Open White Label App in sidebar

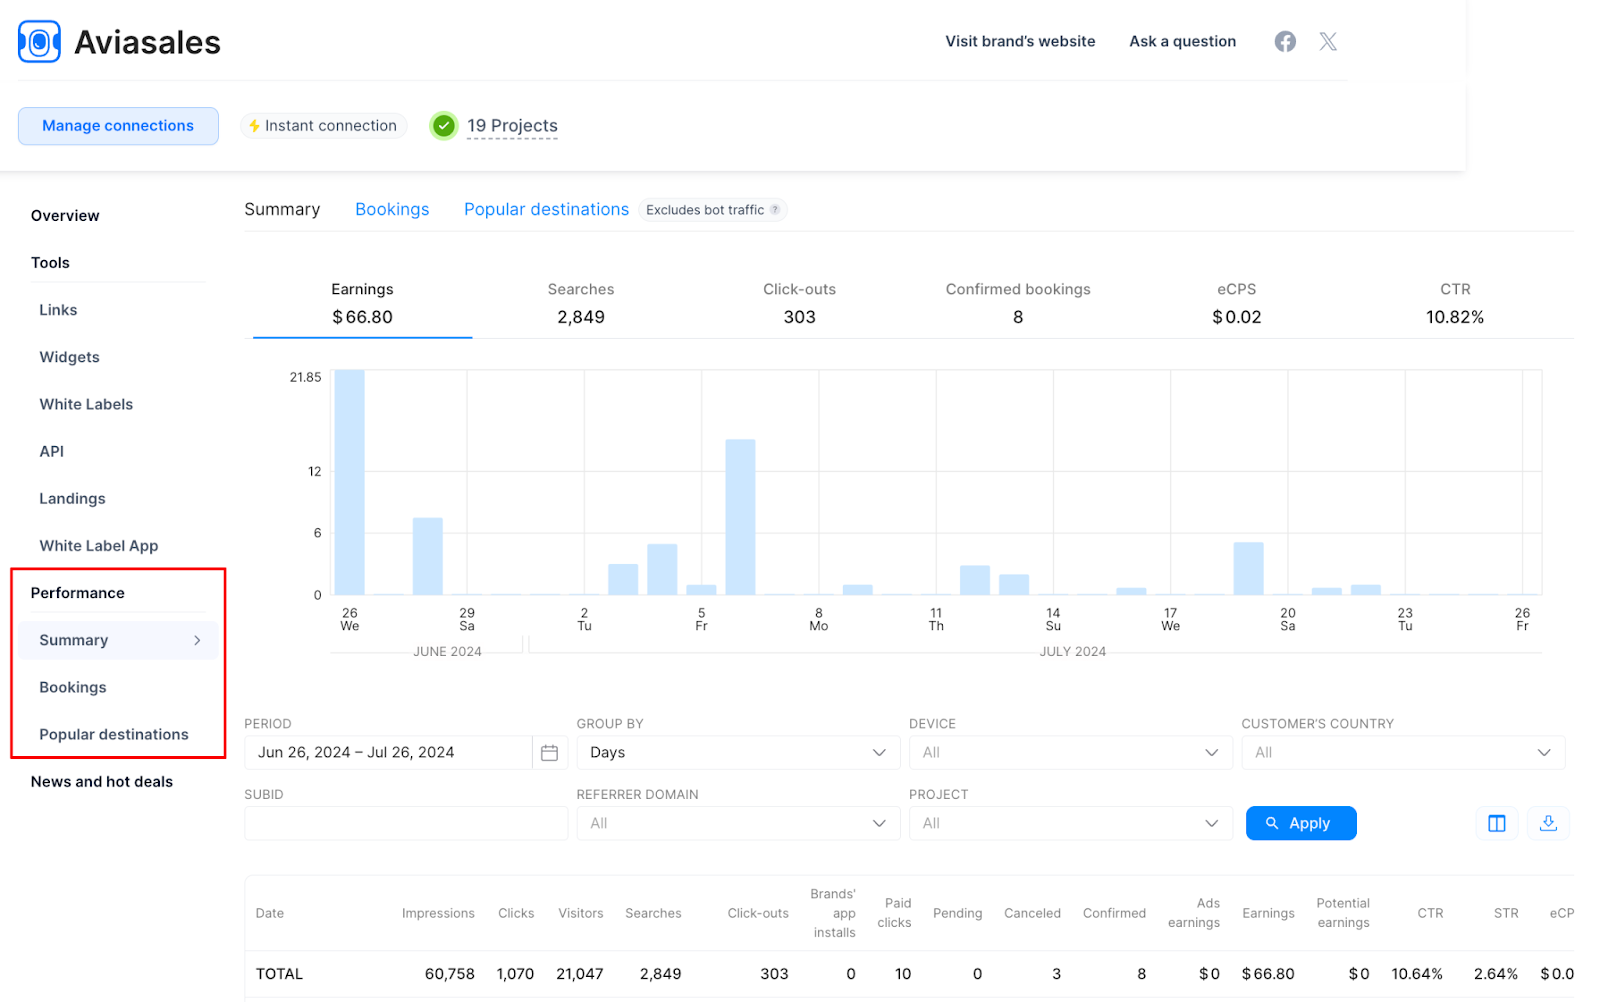point(99,546)
